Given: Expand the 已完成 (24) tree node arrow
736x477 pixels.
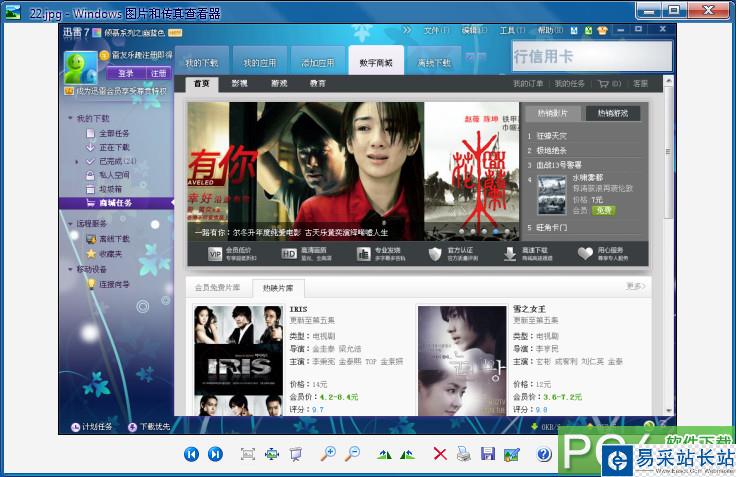Looking at the screenshot, I should [x=77, y=162].
